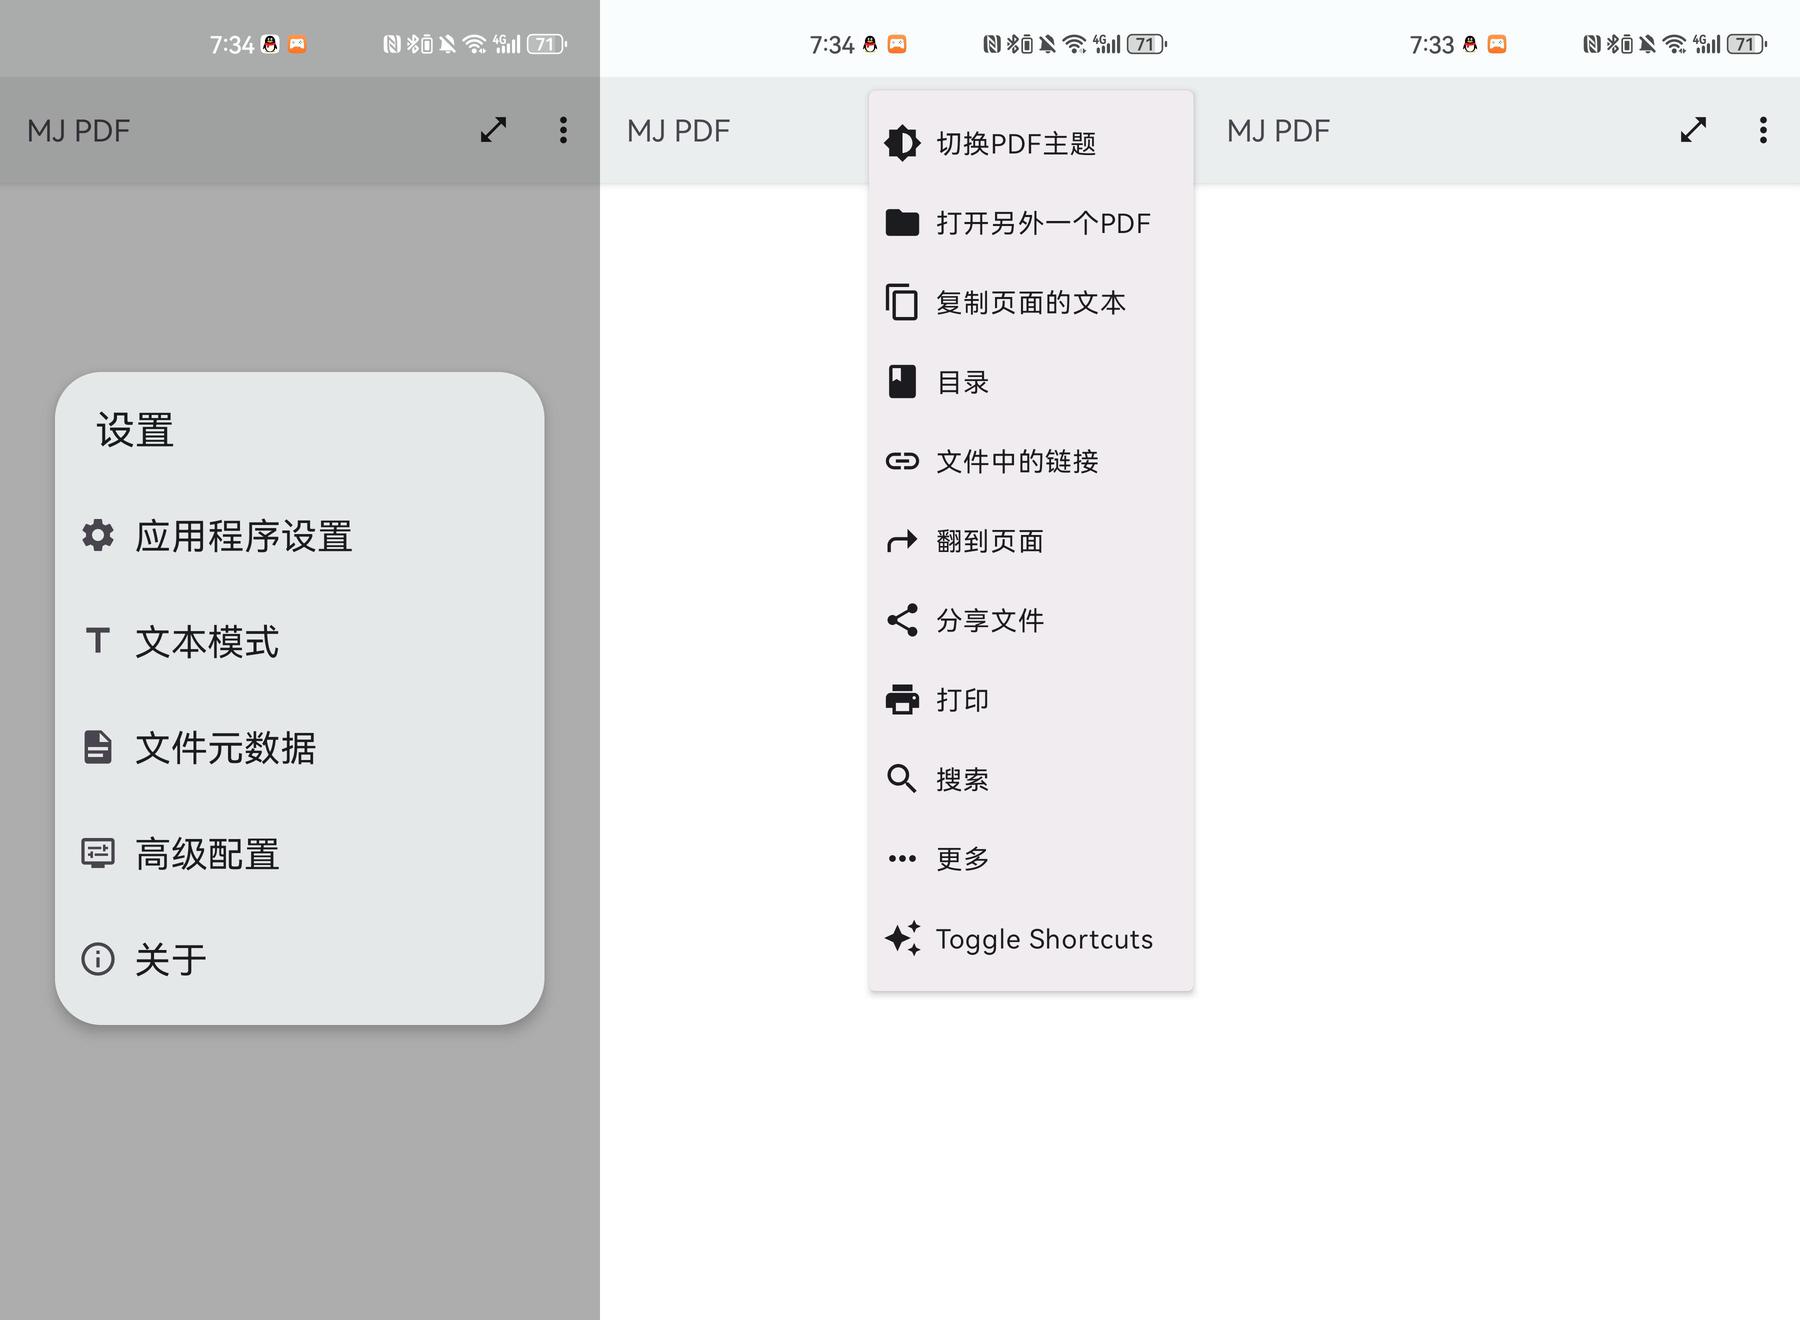The height and width of the screenshot is (1320, 1800).
Task: Click the document icon beside 文件元数据
Action: (97, 747)
